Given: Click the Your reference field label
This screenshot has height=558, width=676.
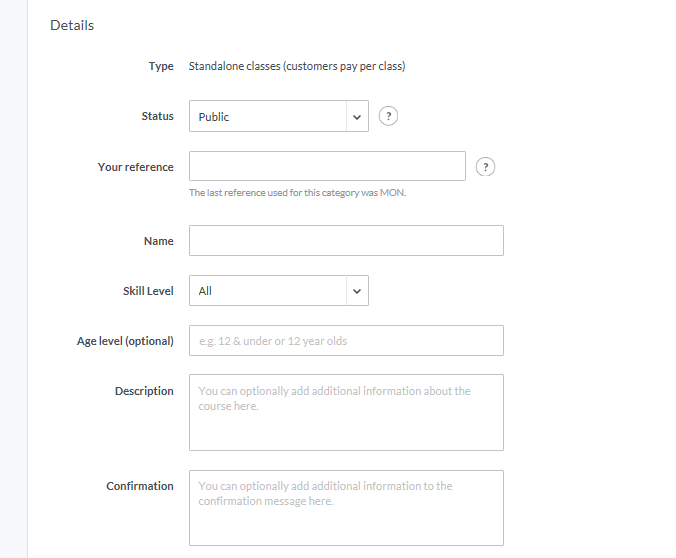Looking at the screenshot, I should [x=135, y=167].
